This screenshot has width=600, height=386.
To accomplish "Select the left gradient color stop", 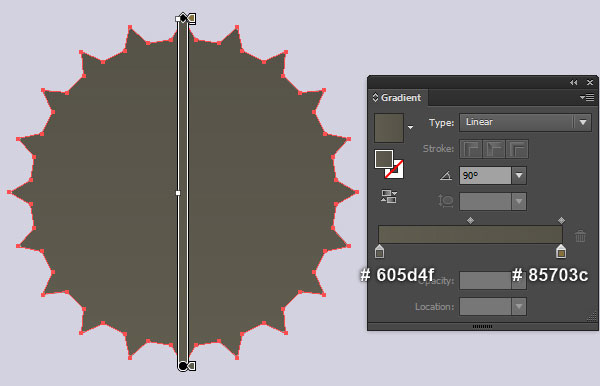I will tap(379, 251).
